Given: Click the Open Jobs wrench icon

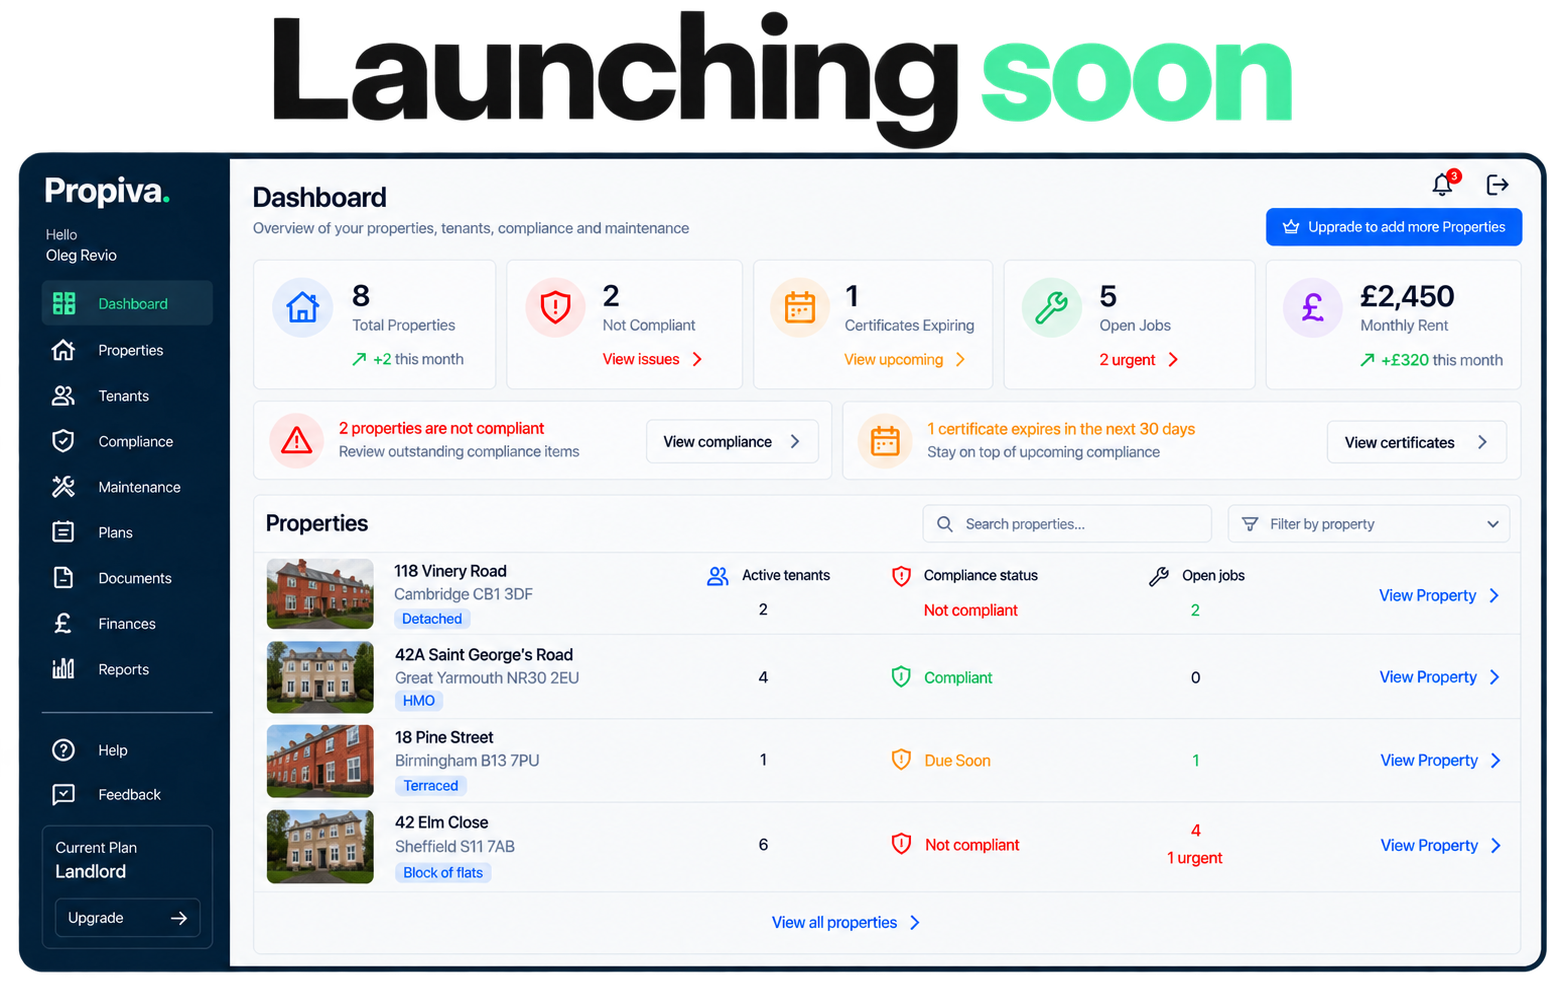Looking at the screenshot, I should pos(1052,307).
